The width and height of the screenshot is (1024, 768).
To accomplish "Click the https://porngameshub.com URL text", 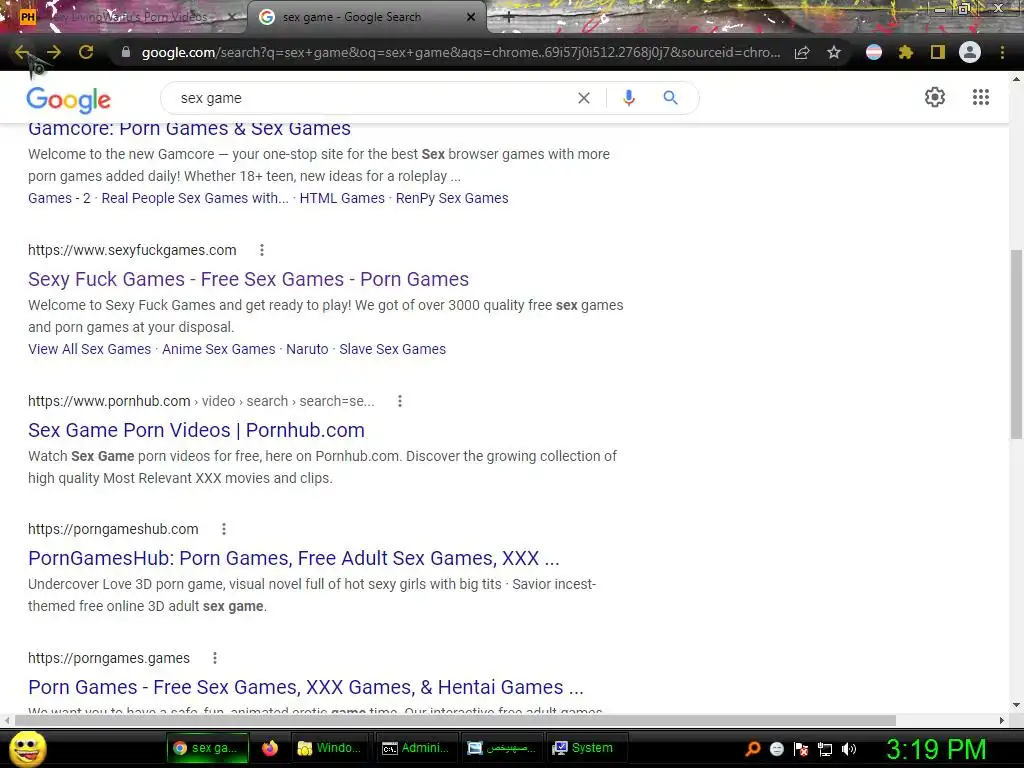I will [113, 529].
